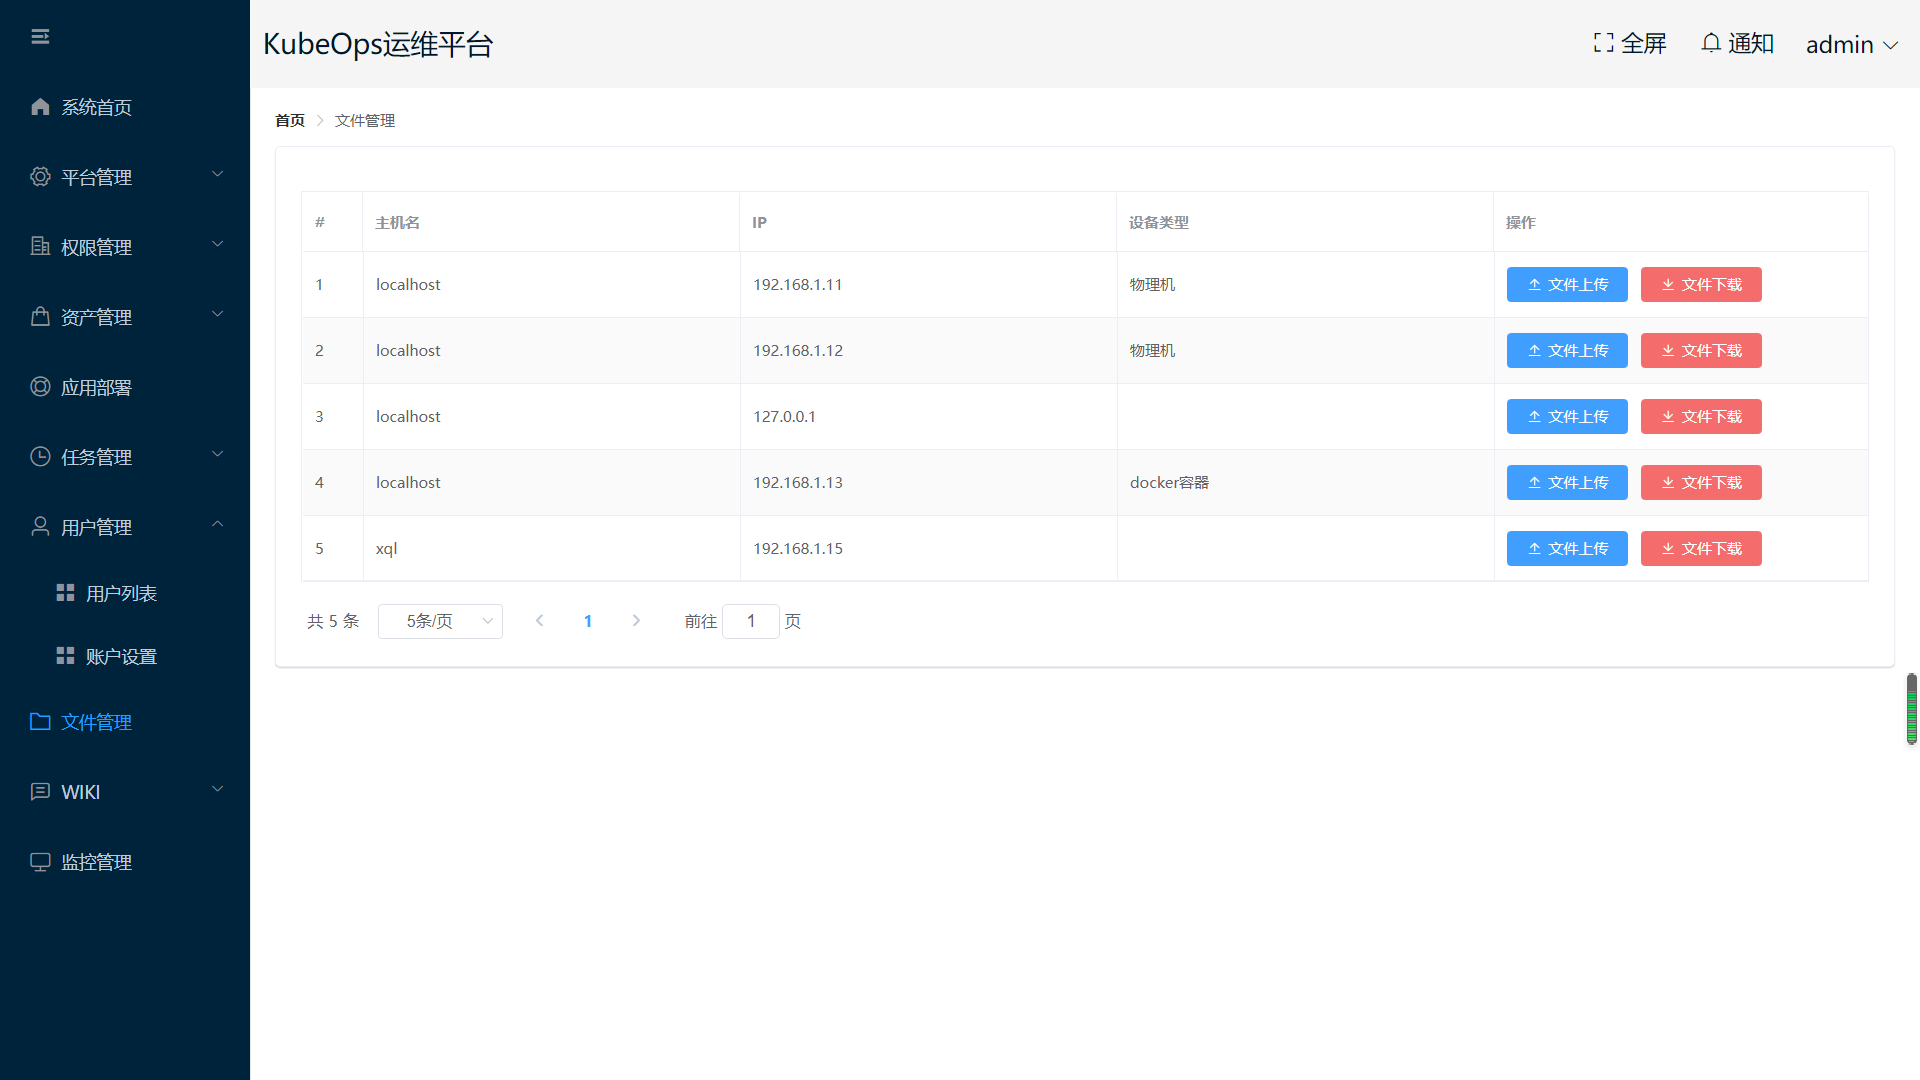Open the admin user dropdown
Image resolution: width=1920 pixels, height=1080 pixels.
point(1851,45)
